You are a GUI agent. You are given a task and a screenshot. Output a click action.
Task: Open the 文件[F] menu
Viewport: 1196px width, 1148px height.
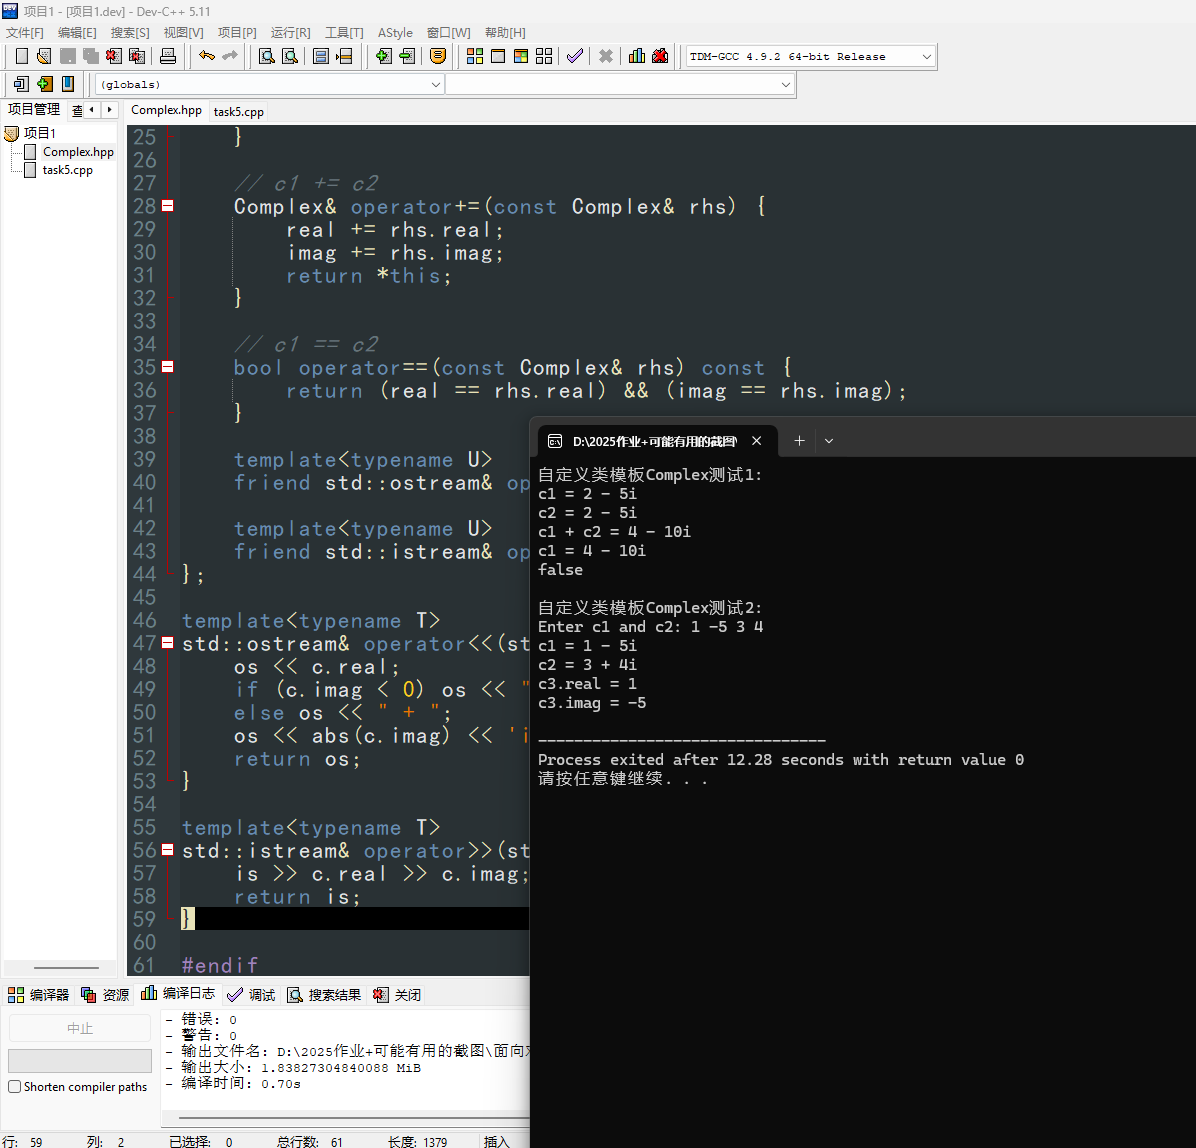pos(24,33)
